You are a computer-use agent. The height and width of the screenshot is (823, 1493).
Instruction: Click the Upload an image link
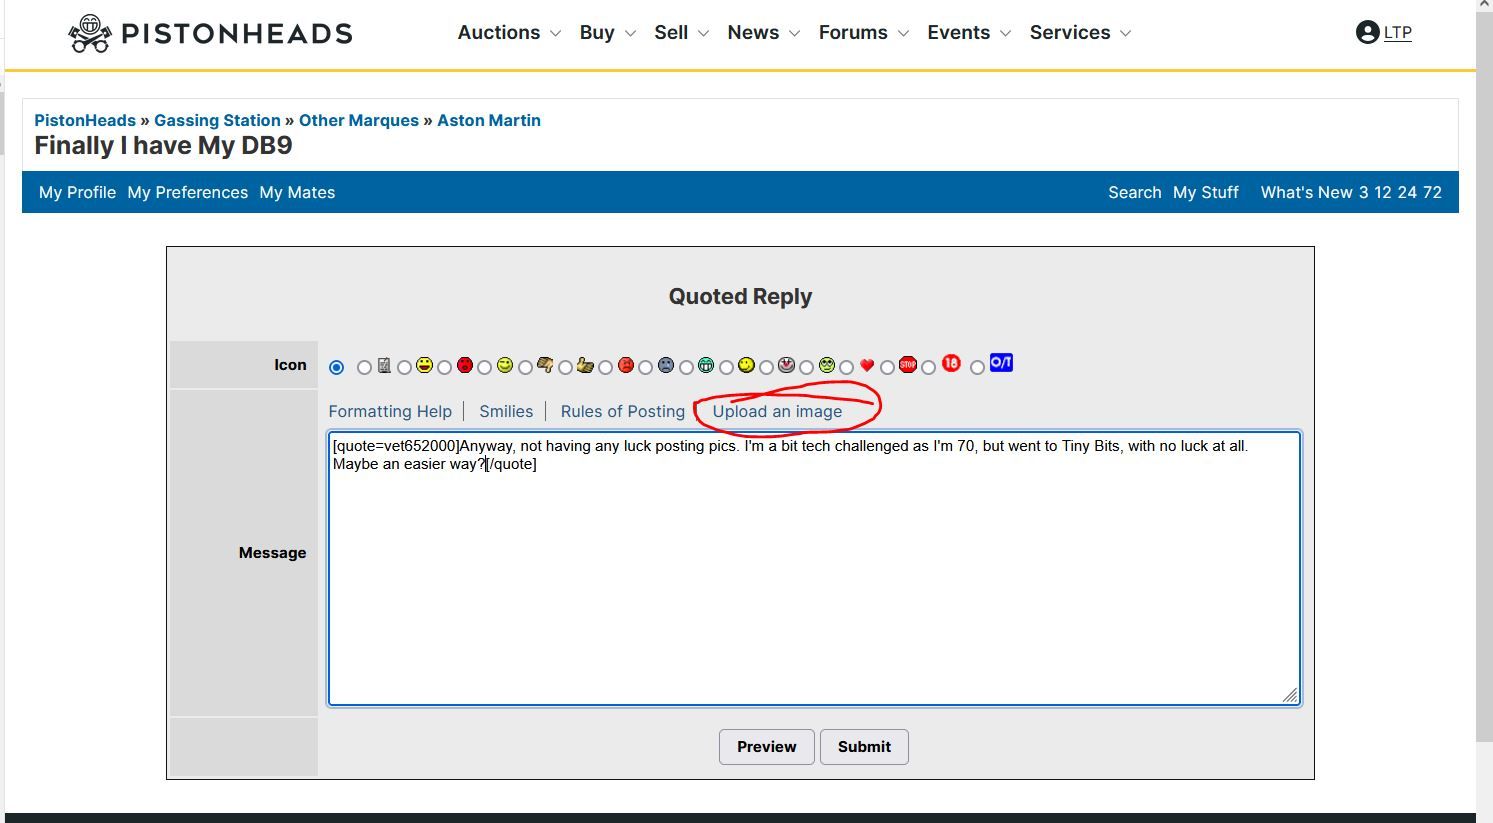(x=777, y=411)
